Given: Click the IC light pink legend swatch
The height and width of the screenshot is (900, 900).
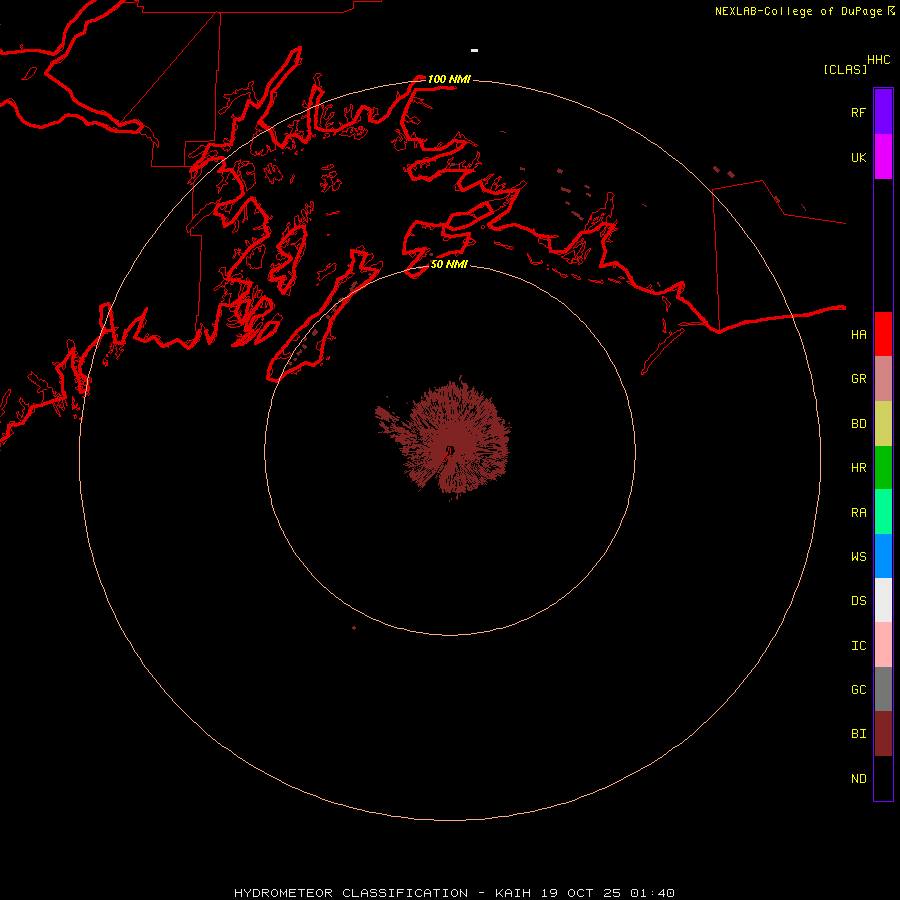Looking at the screenshot, I should point(883,645).
